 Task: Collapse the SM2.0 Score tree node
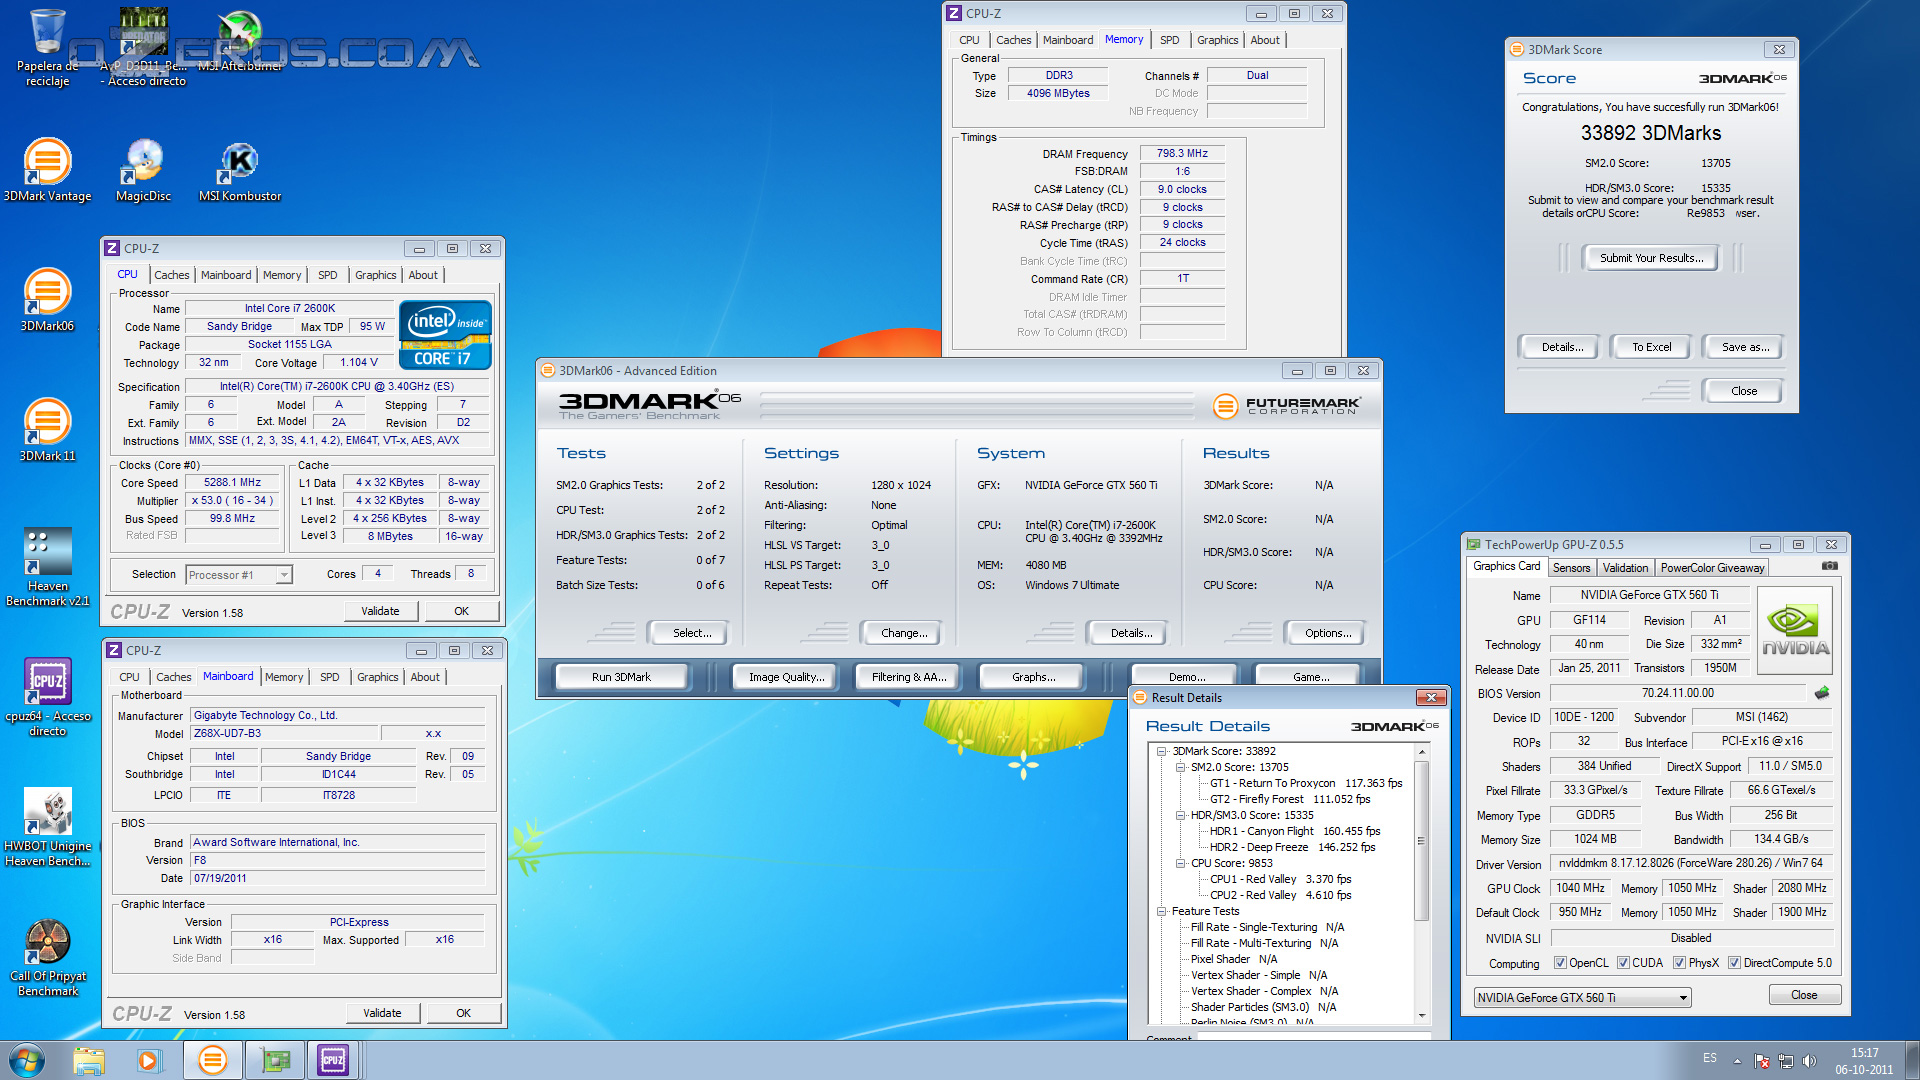coord(1180,767)
